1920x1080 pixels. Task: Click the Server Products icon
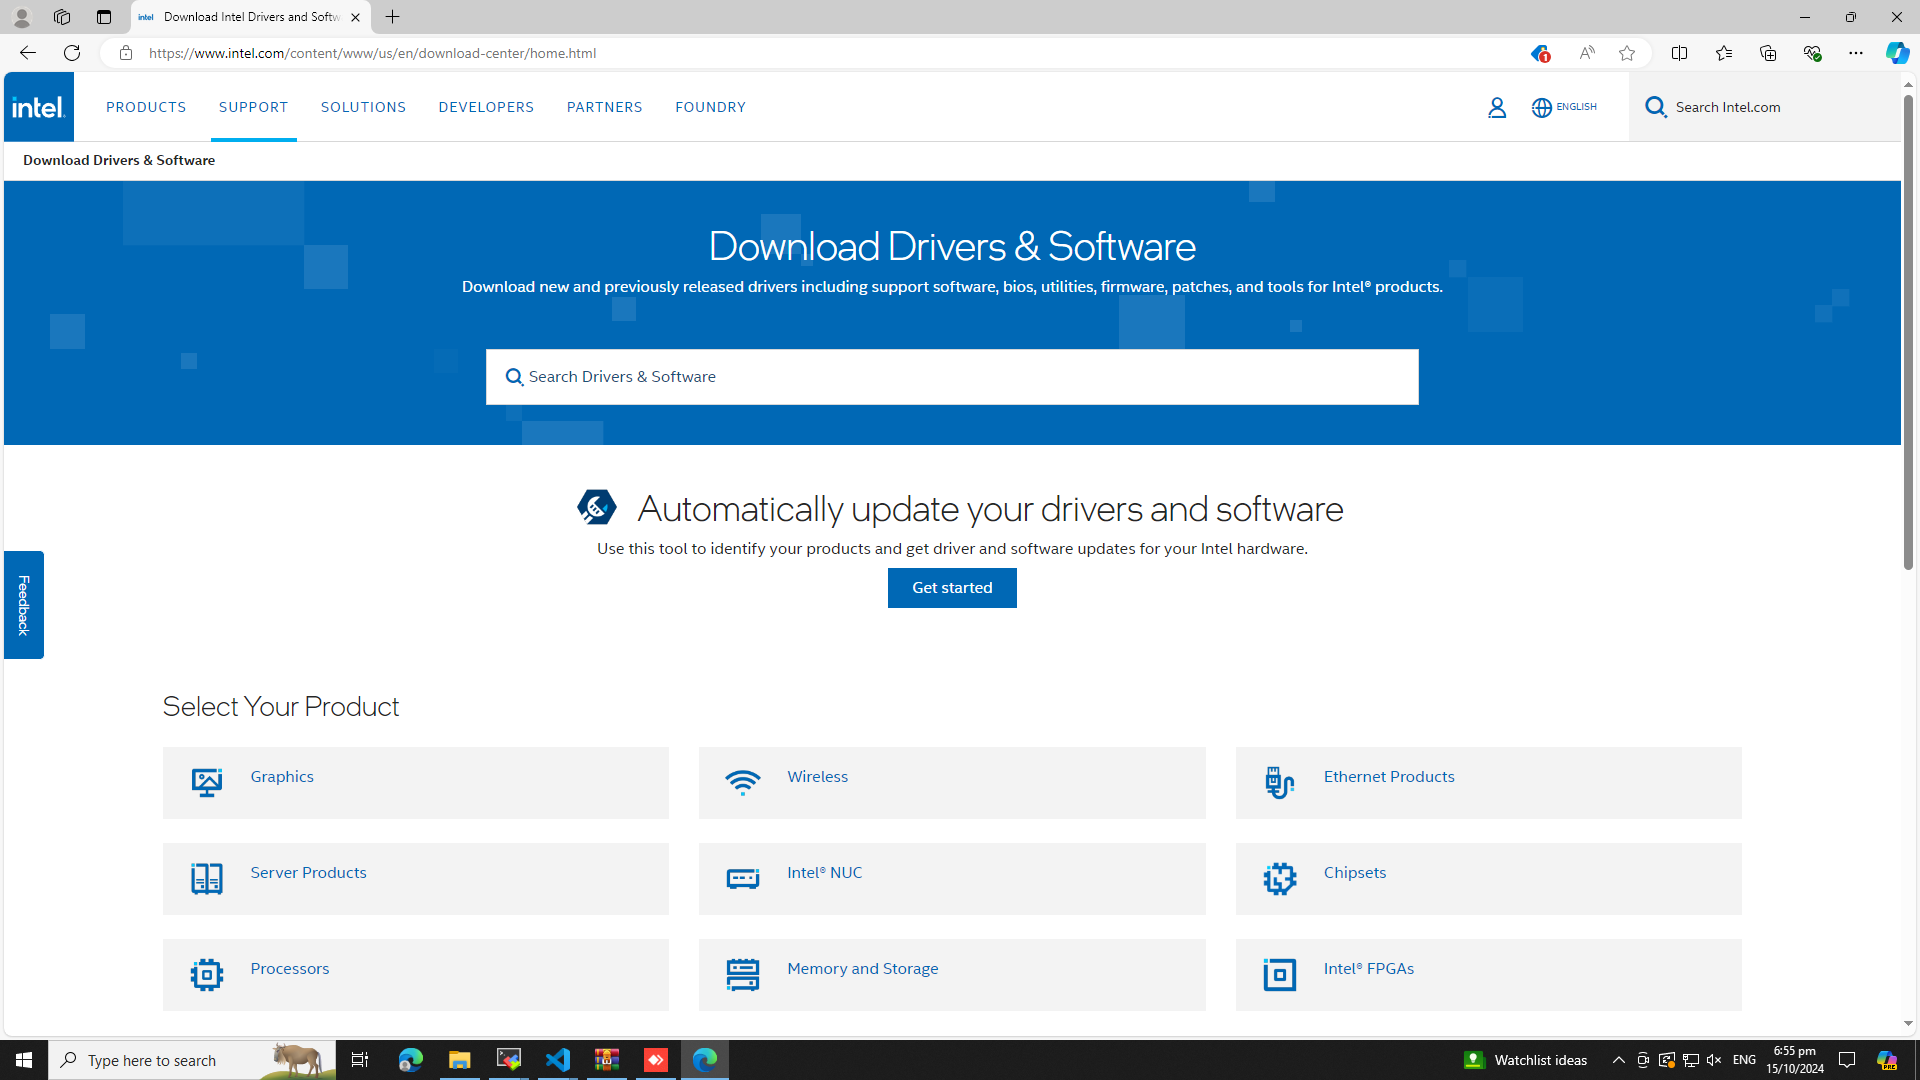(x=207, y=878)
